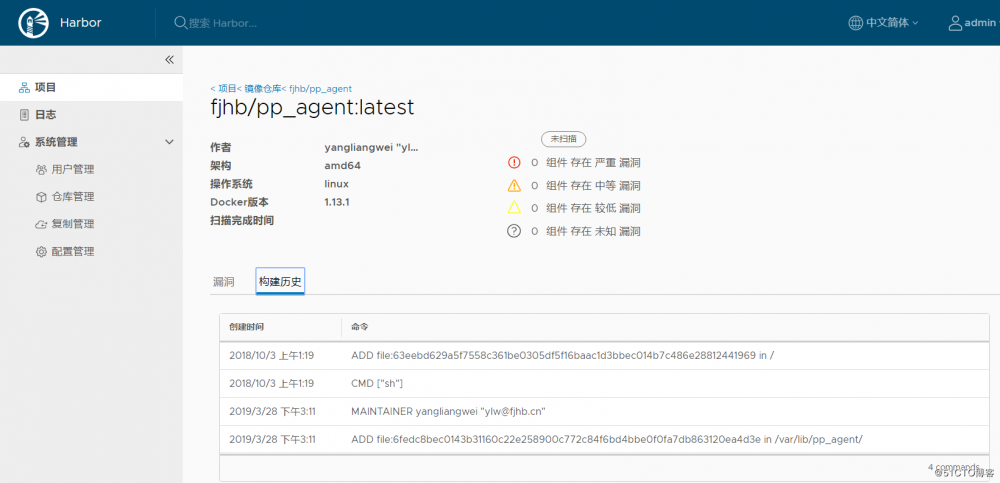Collapse the 系统管理 section chevron
The image size is (1000, 483).
pos(169,142)
